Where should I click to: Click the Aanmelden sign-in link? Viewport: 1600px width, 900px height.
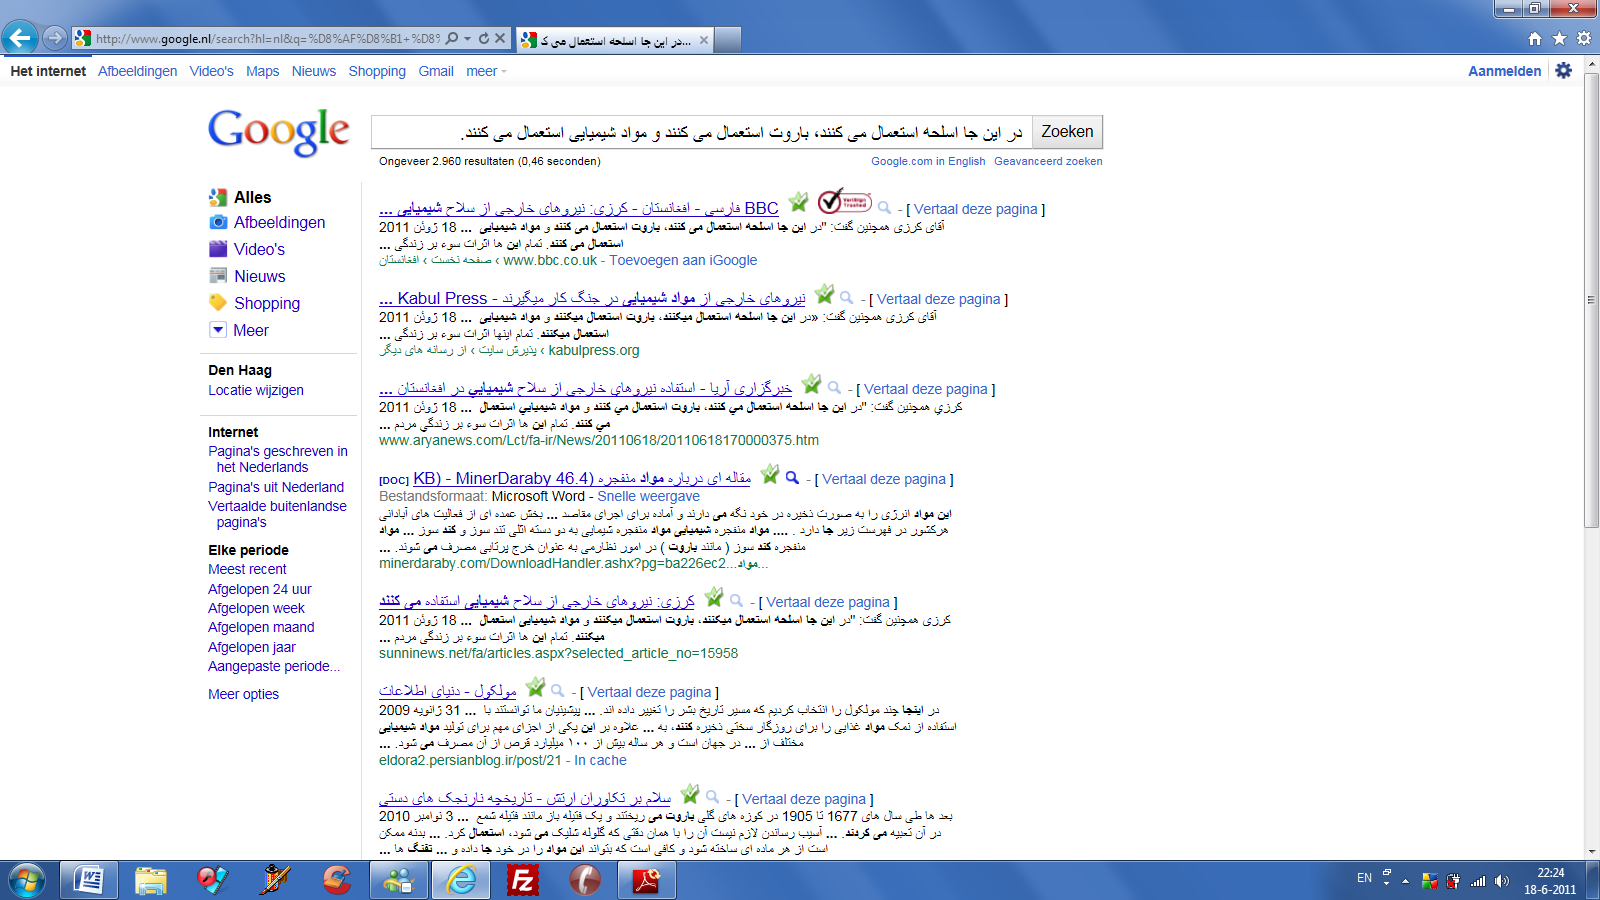1504,71
